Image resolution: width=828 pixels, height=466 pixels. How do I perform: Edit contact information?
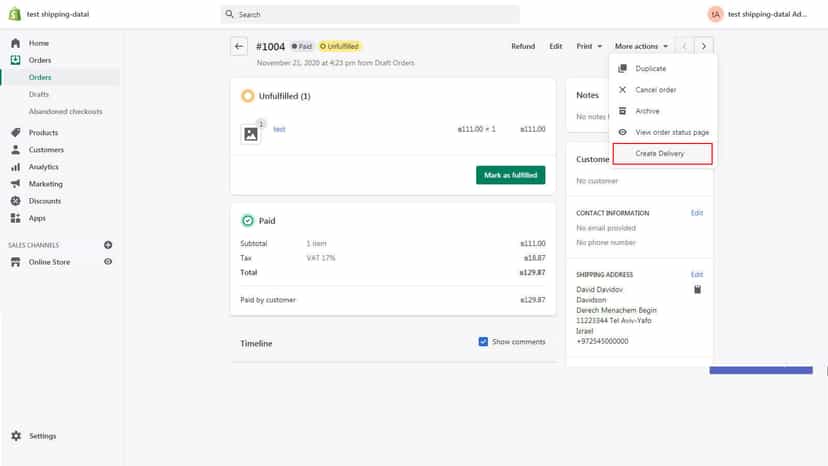(x=697, y=213)
